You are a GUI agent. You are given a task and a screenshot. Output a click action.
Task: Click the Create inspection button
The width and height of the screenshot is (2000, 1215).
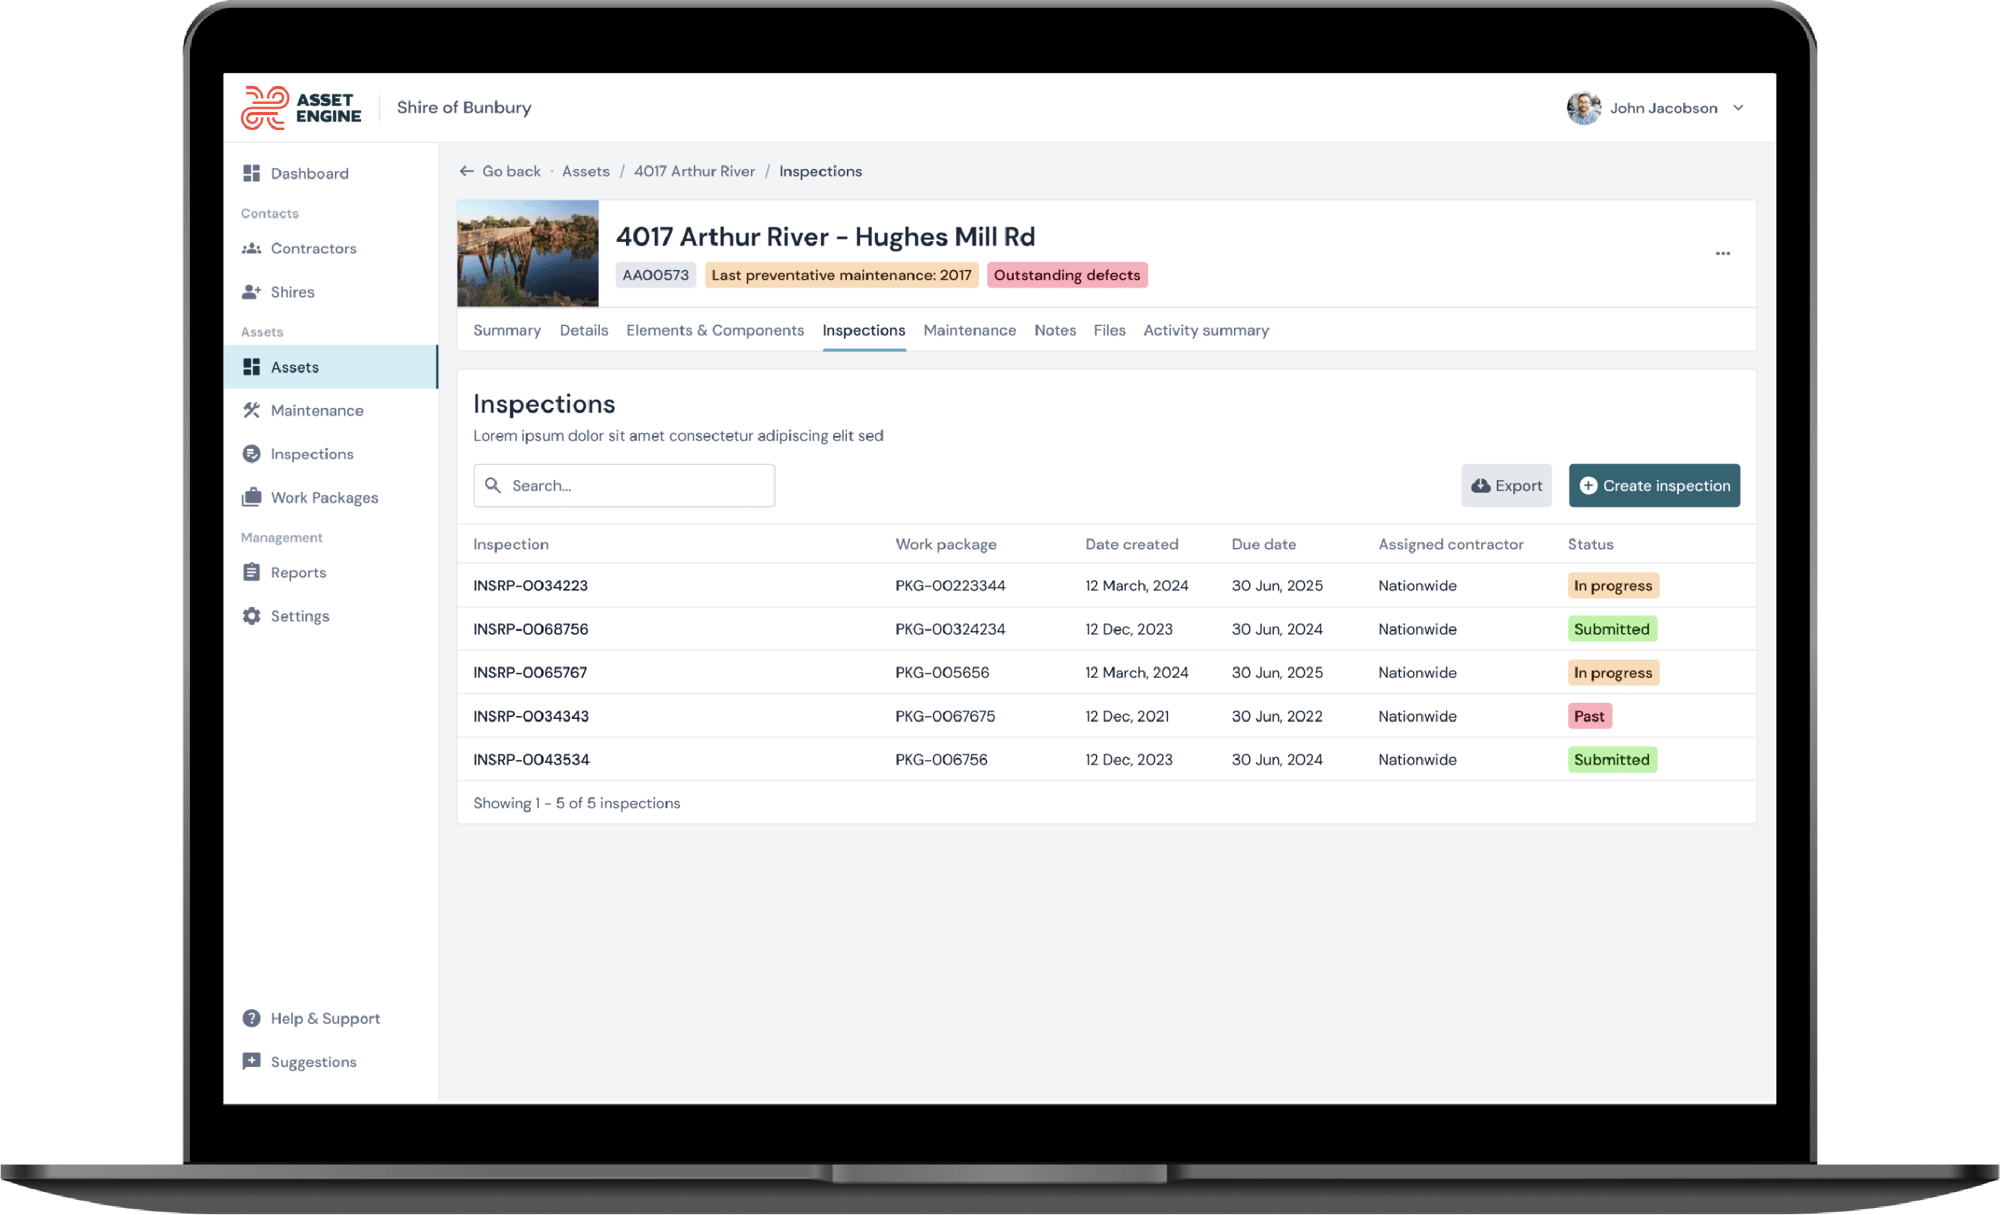point(1654,485)
